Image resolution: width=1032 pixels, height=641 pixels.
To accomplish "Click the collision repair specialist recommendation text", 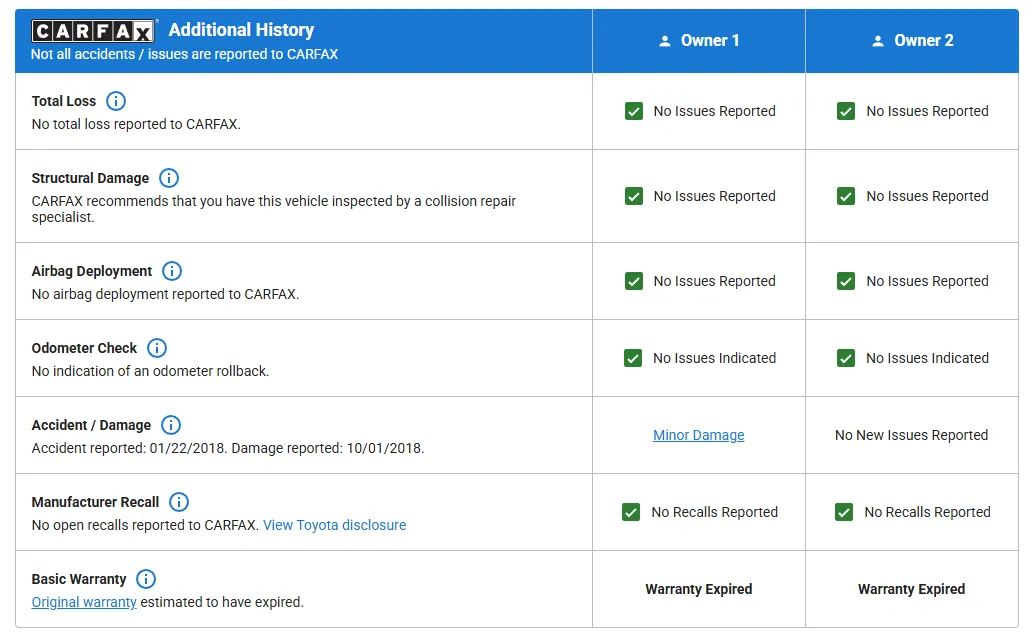I will pos(274,209).
